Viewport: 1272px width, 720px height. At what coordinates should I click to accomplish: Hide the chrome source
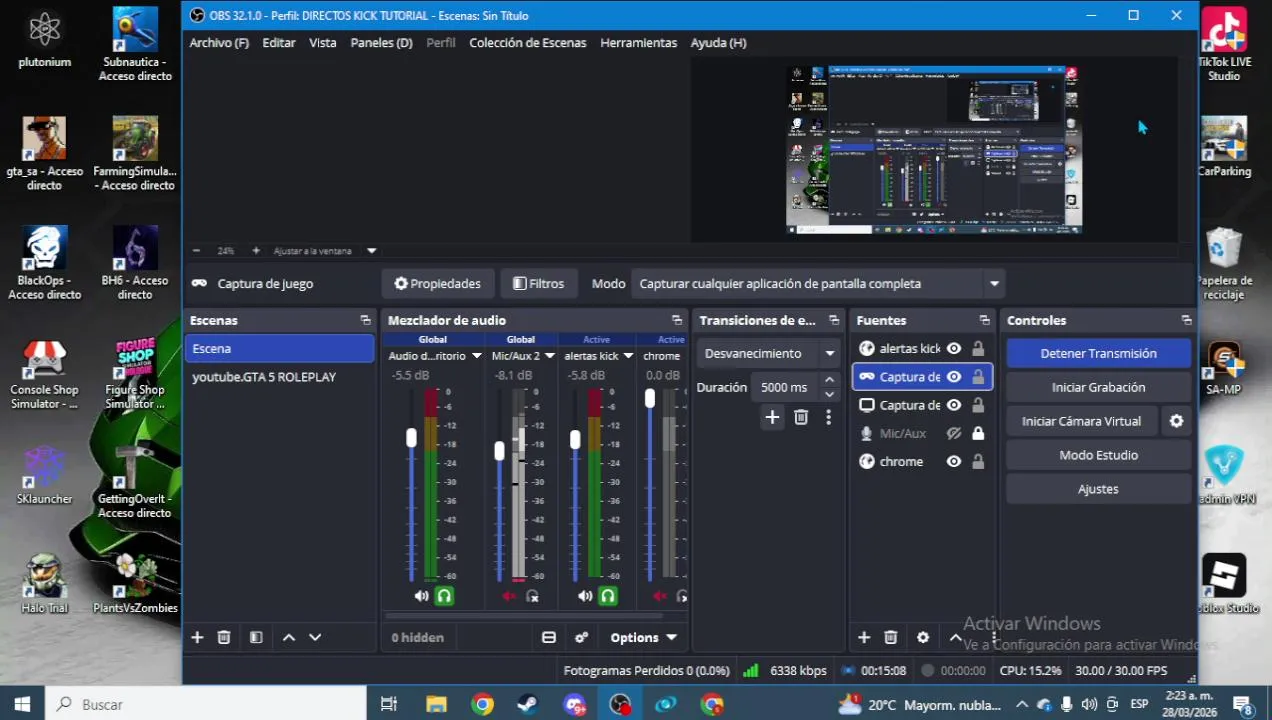(x=954, y=461)
